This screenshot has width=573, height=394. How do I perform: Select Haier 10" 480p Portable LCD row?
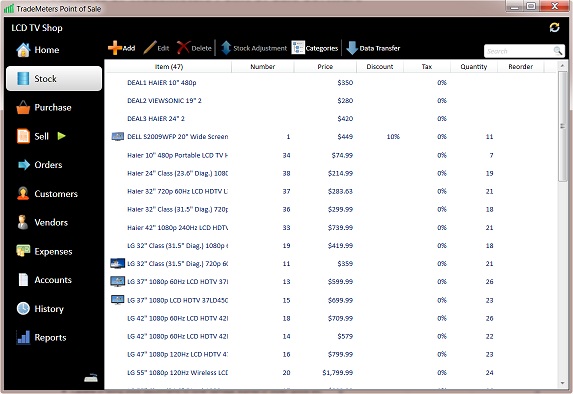tap(331, 155)
